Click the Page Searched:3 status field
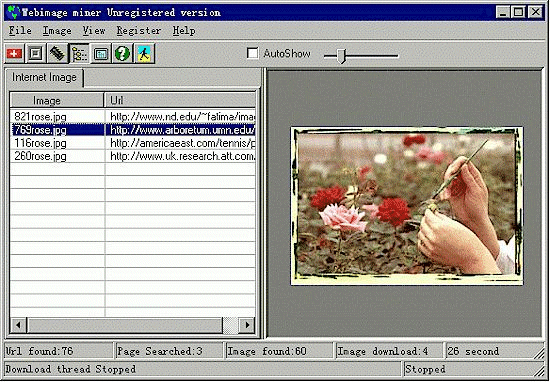The image size is (550, 382). tap(169, 351)
